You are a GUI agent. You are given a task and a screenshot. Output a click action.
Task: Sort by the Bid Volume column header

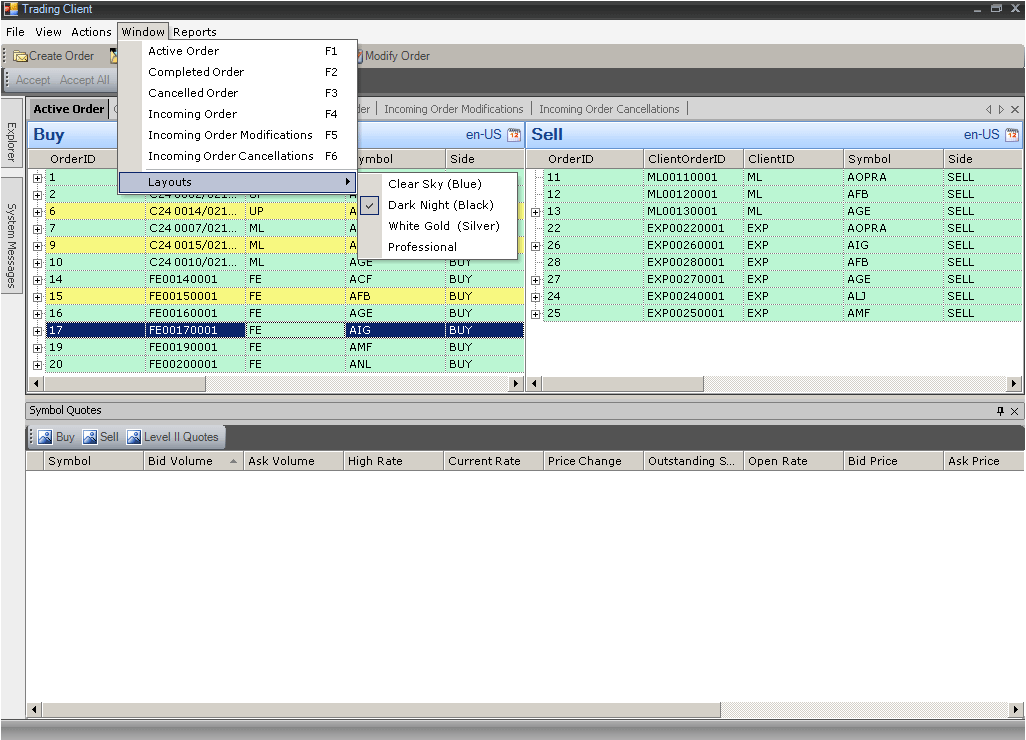[x=180, y=461]
